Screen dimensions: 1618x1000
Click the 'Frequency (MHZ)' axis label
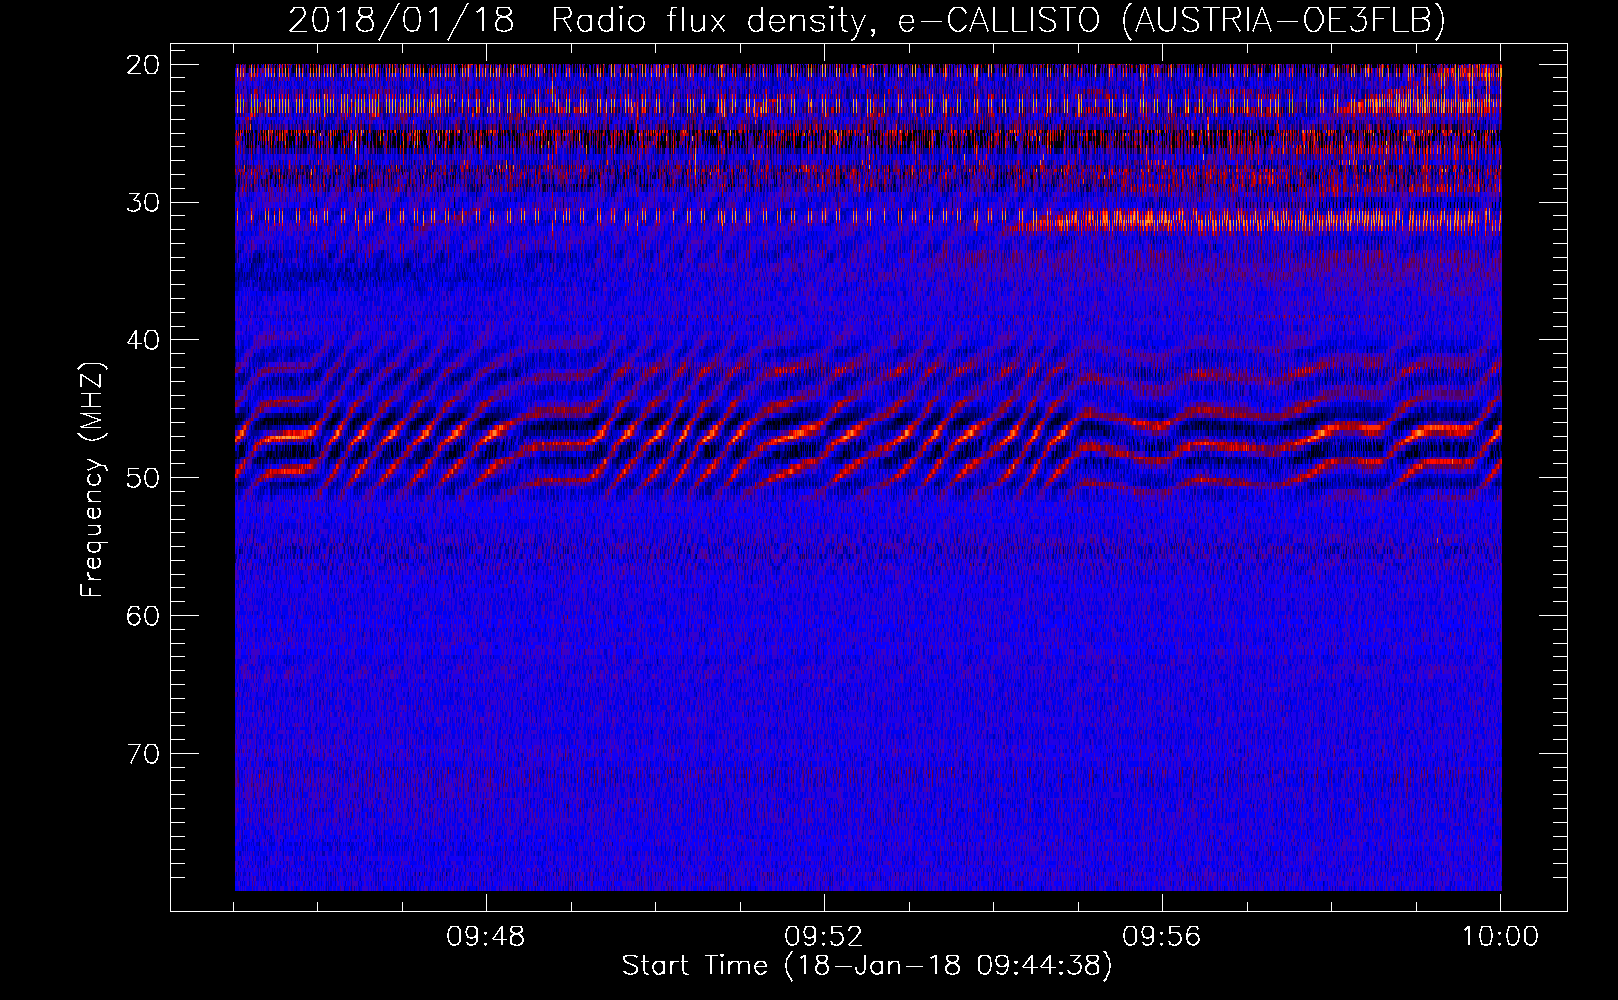92,479
